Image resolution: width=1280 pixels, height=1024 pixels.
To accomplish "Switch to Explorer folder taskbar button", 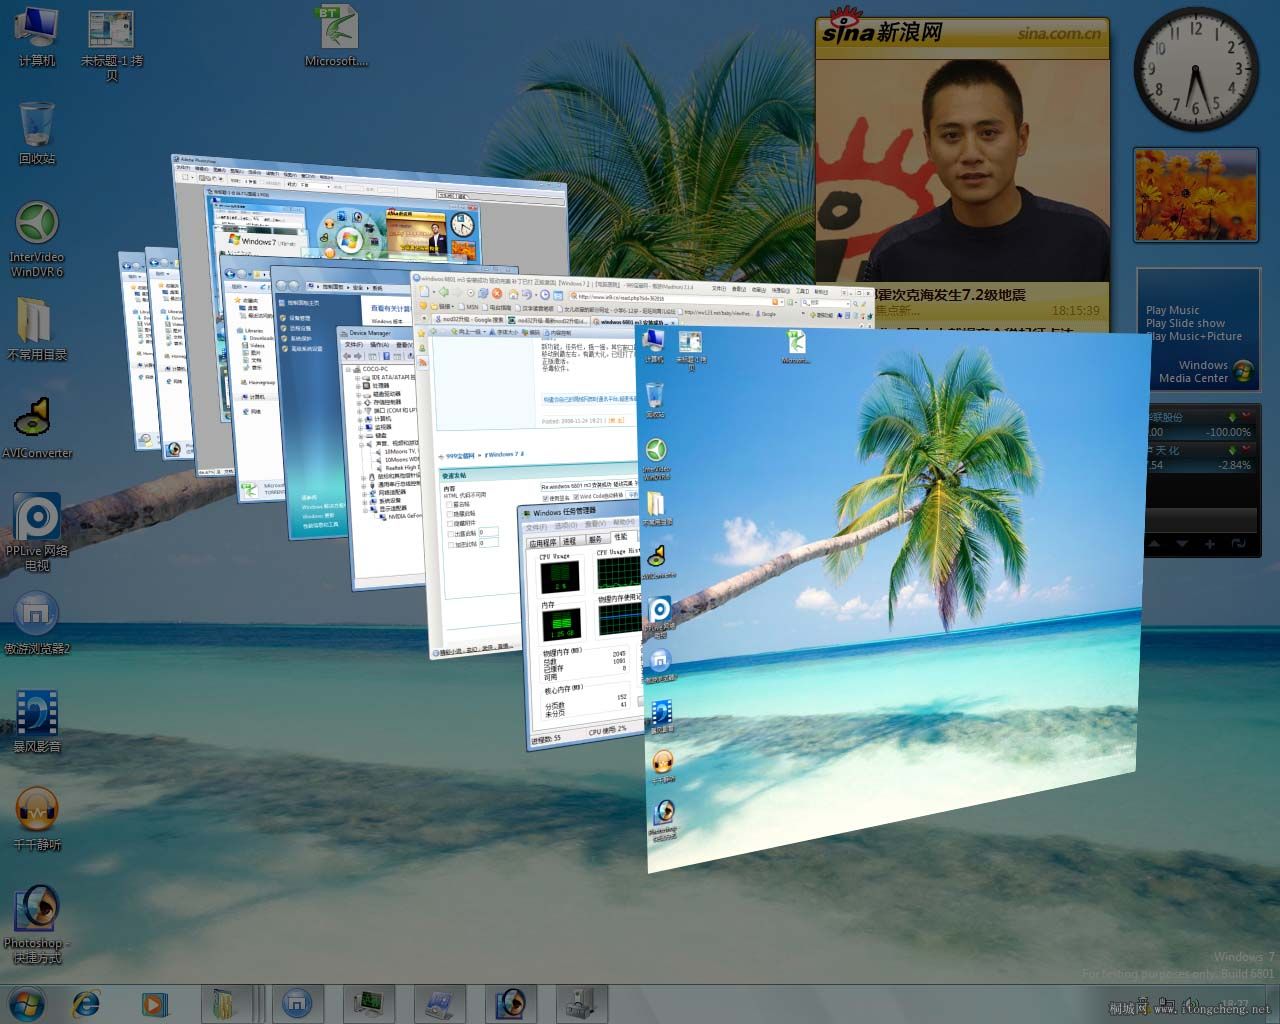I will coord(226,1003).
